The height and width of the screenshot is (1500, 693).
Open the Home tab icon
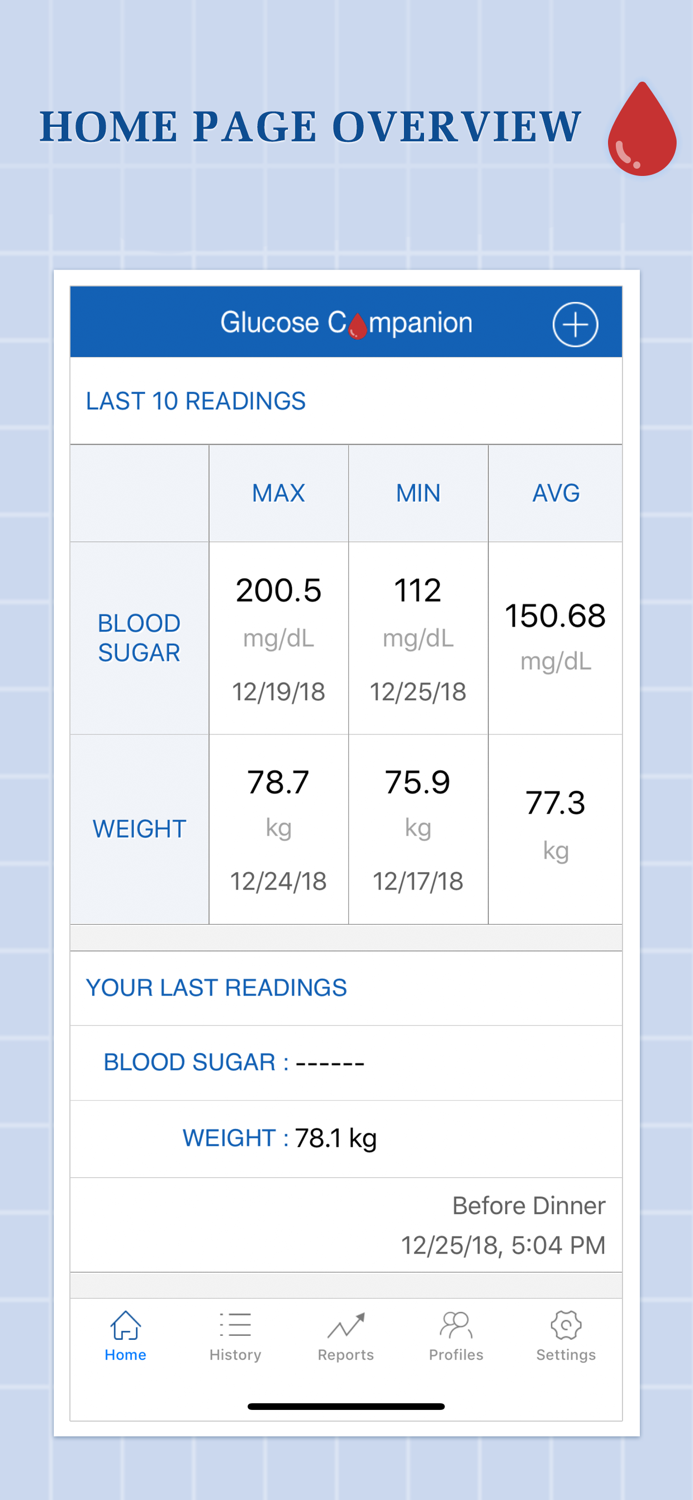pyautogui.click(x=125, y=1325)
